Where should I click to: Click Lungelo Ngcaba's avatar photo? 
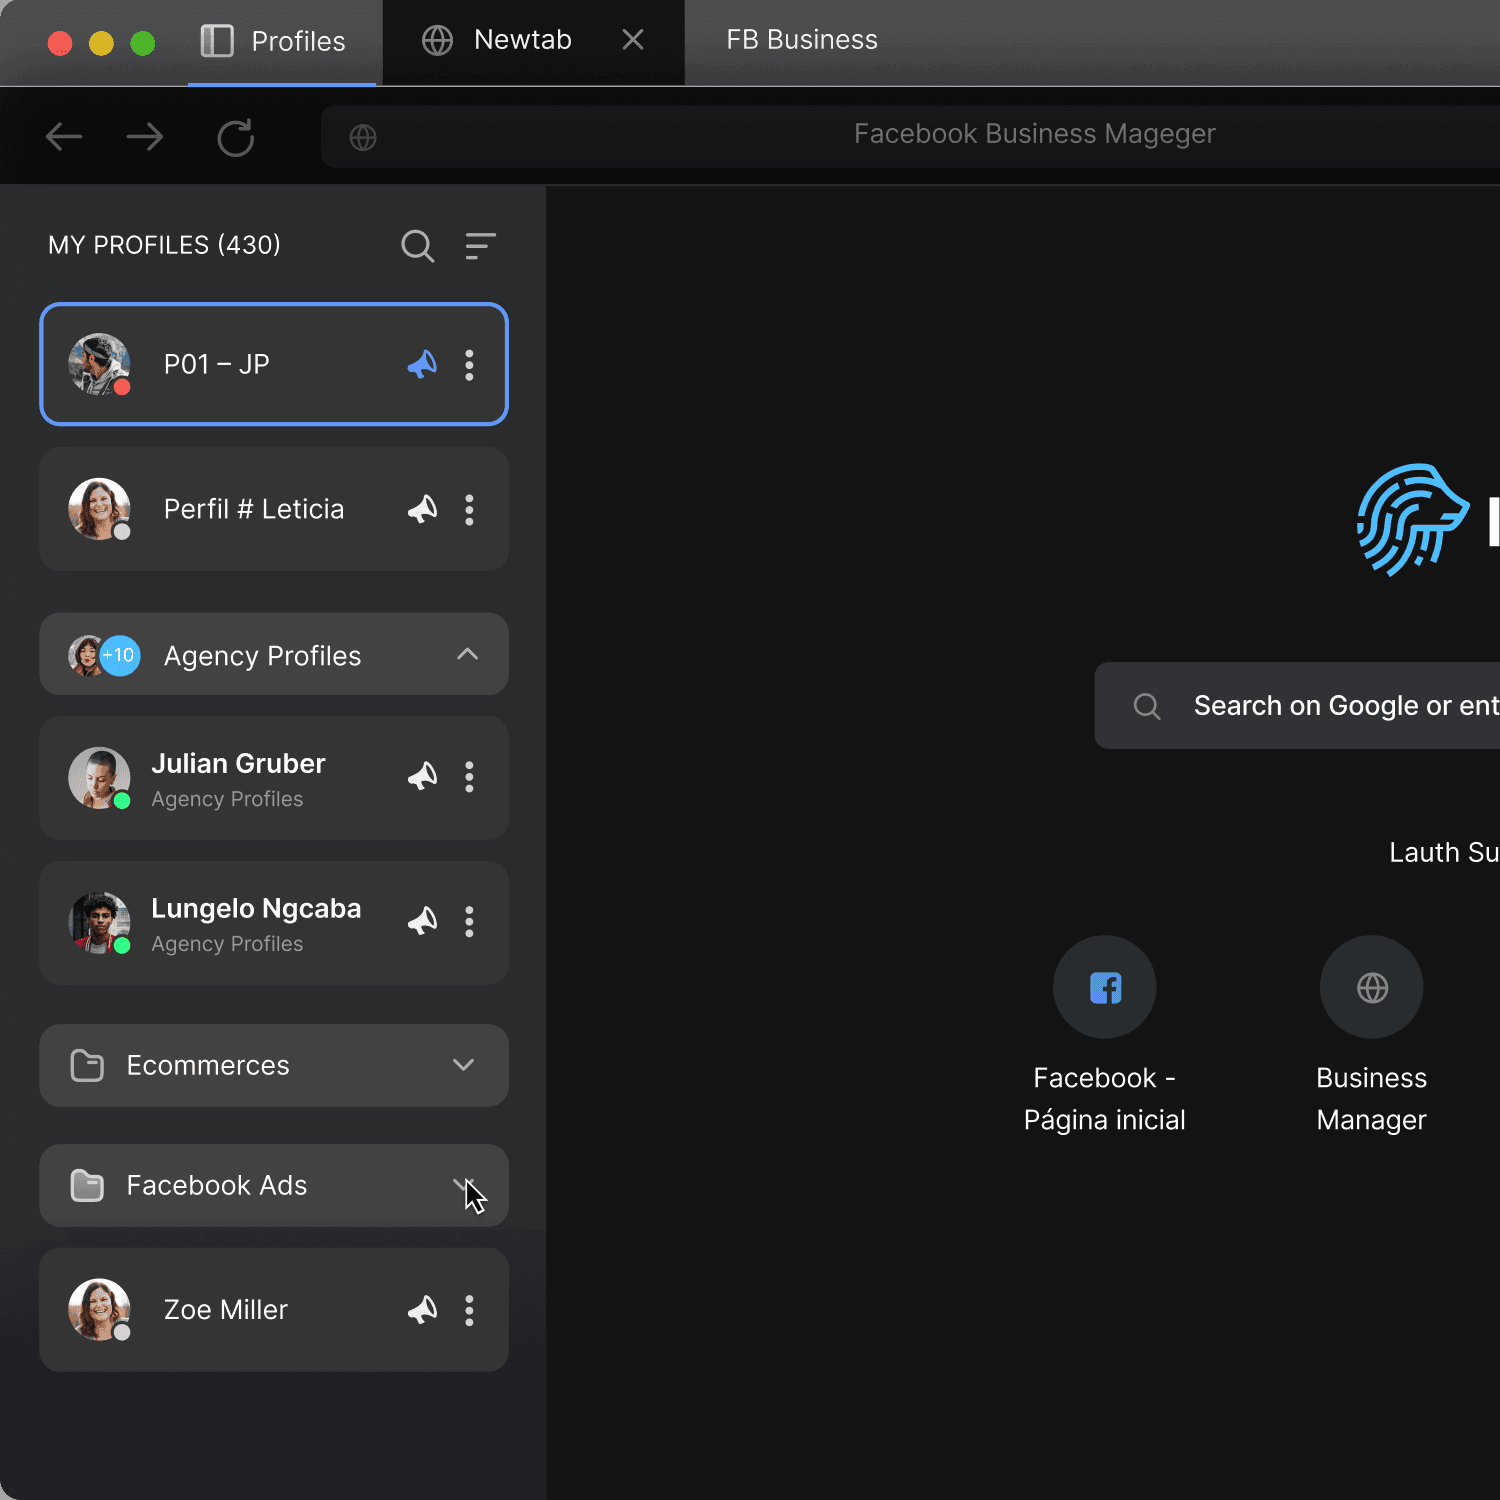pos(99,923)
